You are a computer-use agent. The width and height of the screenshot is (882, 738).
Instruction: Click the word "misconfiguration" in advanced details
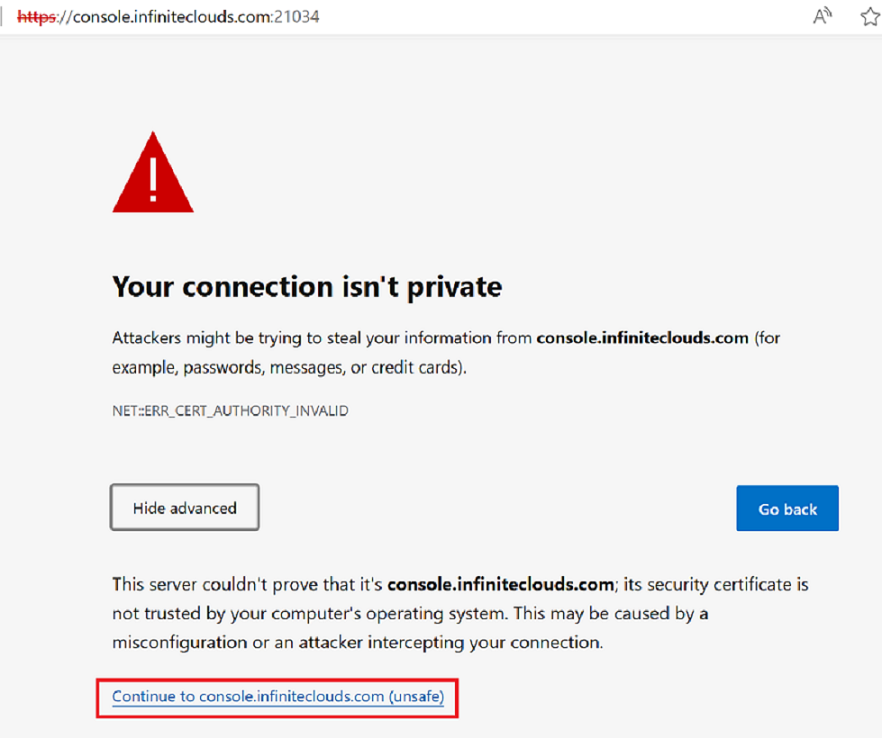pos(180,642)
